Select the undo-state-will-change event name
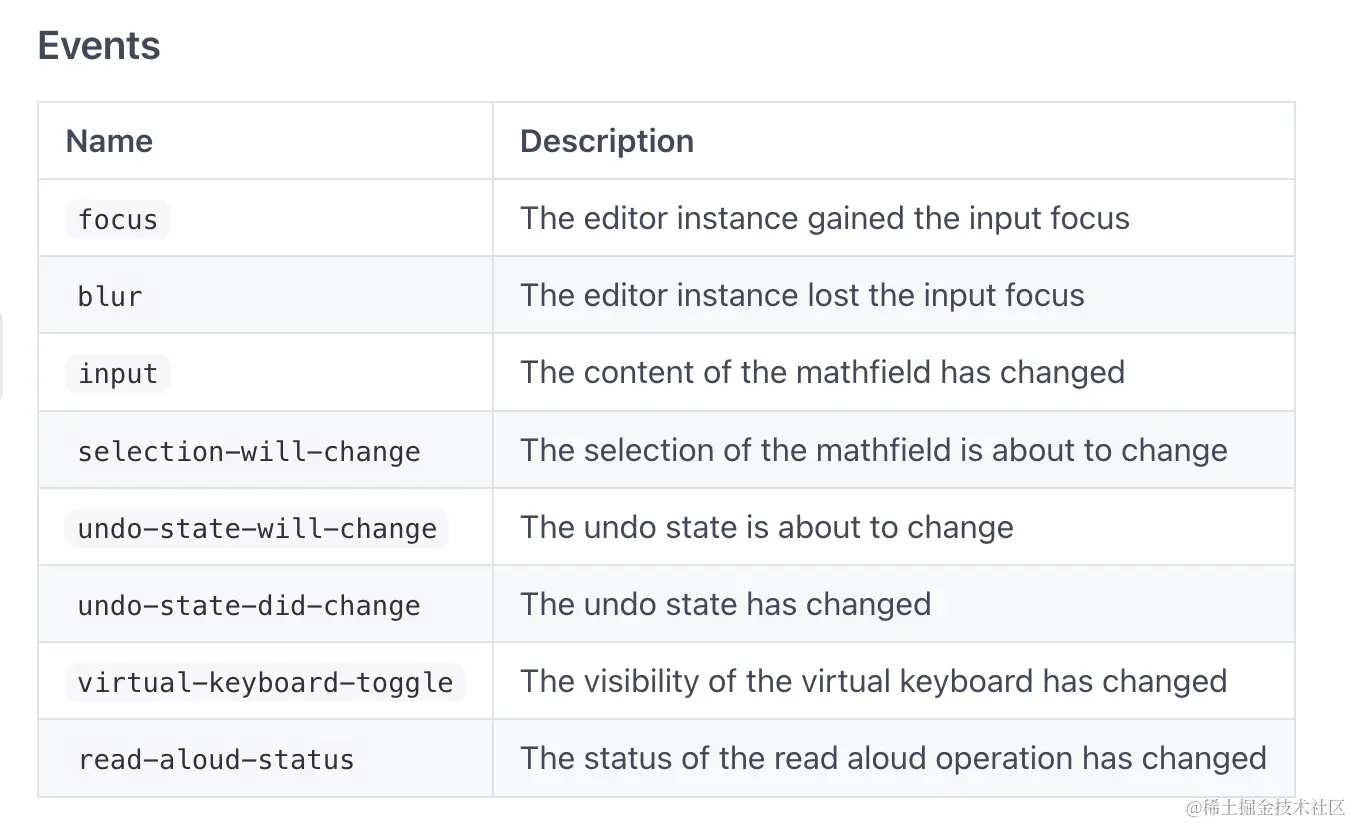Viewport: 1352px width, 824px height. coord(257,528)
